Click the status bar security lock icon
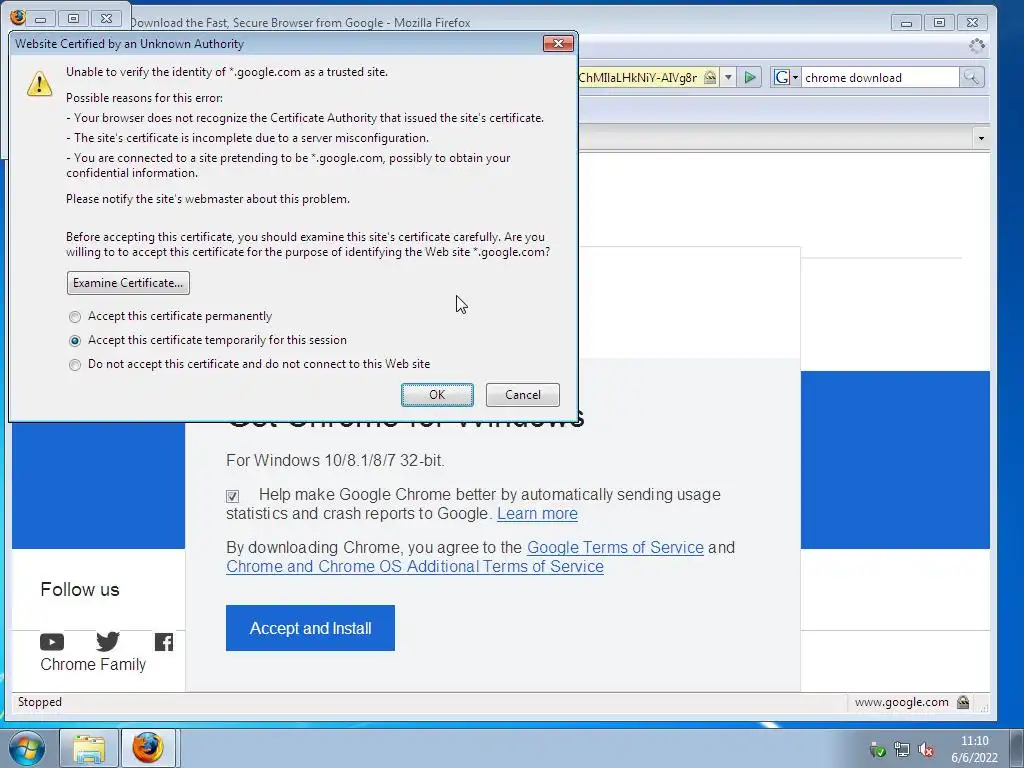The image size is (1024, 768). point(963,702)
